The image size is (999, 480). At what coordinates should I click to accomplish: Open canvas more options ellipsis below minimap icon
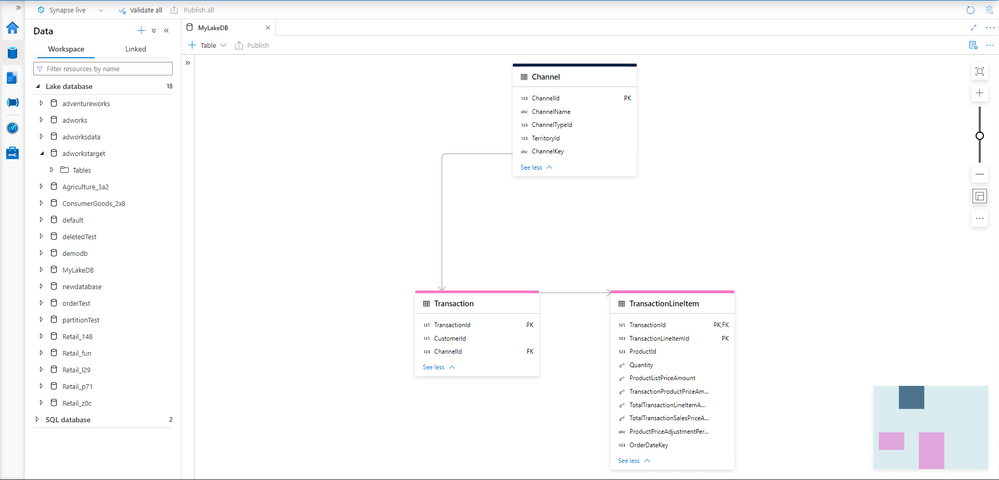coord(980,219)
